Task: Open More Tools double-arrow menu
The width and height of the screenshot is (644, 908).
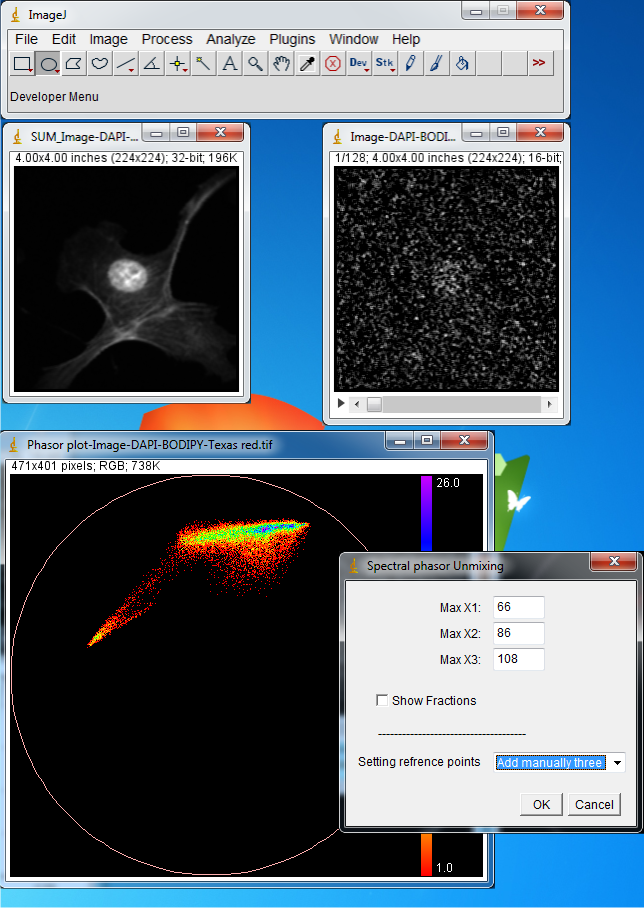Action: click(539, 64)
